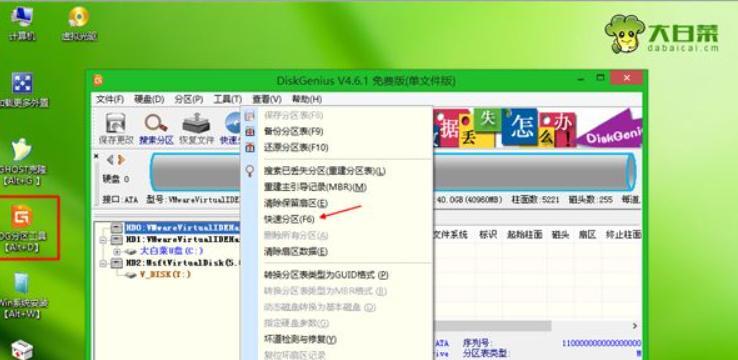Go to next disk with orange right arrow

(121, 160)
